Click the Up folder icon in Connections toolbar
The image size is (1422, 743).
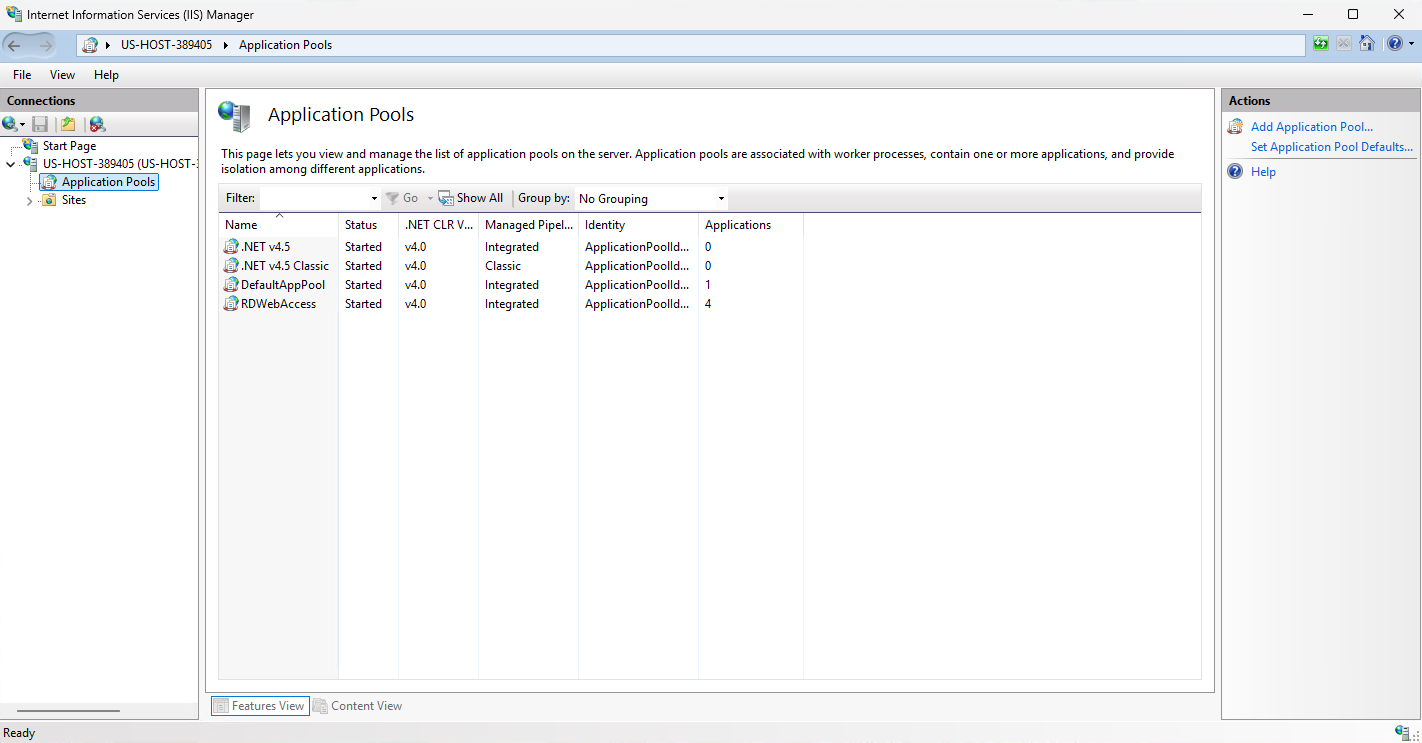pos(68,124)
